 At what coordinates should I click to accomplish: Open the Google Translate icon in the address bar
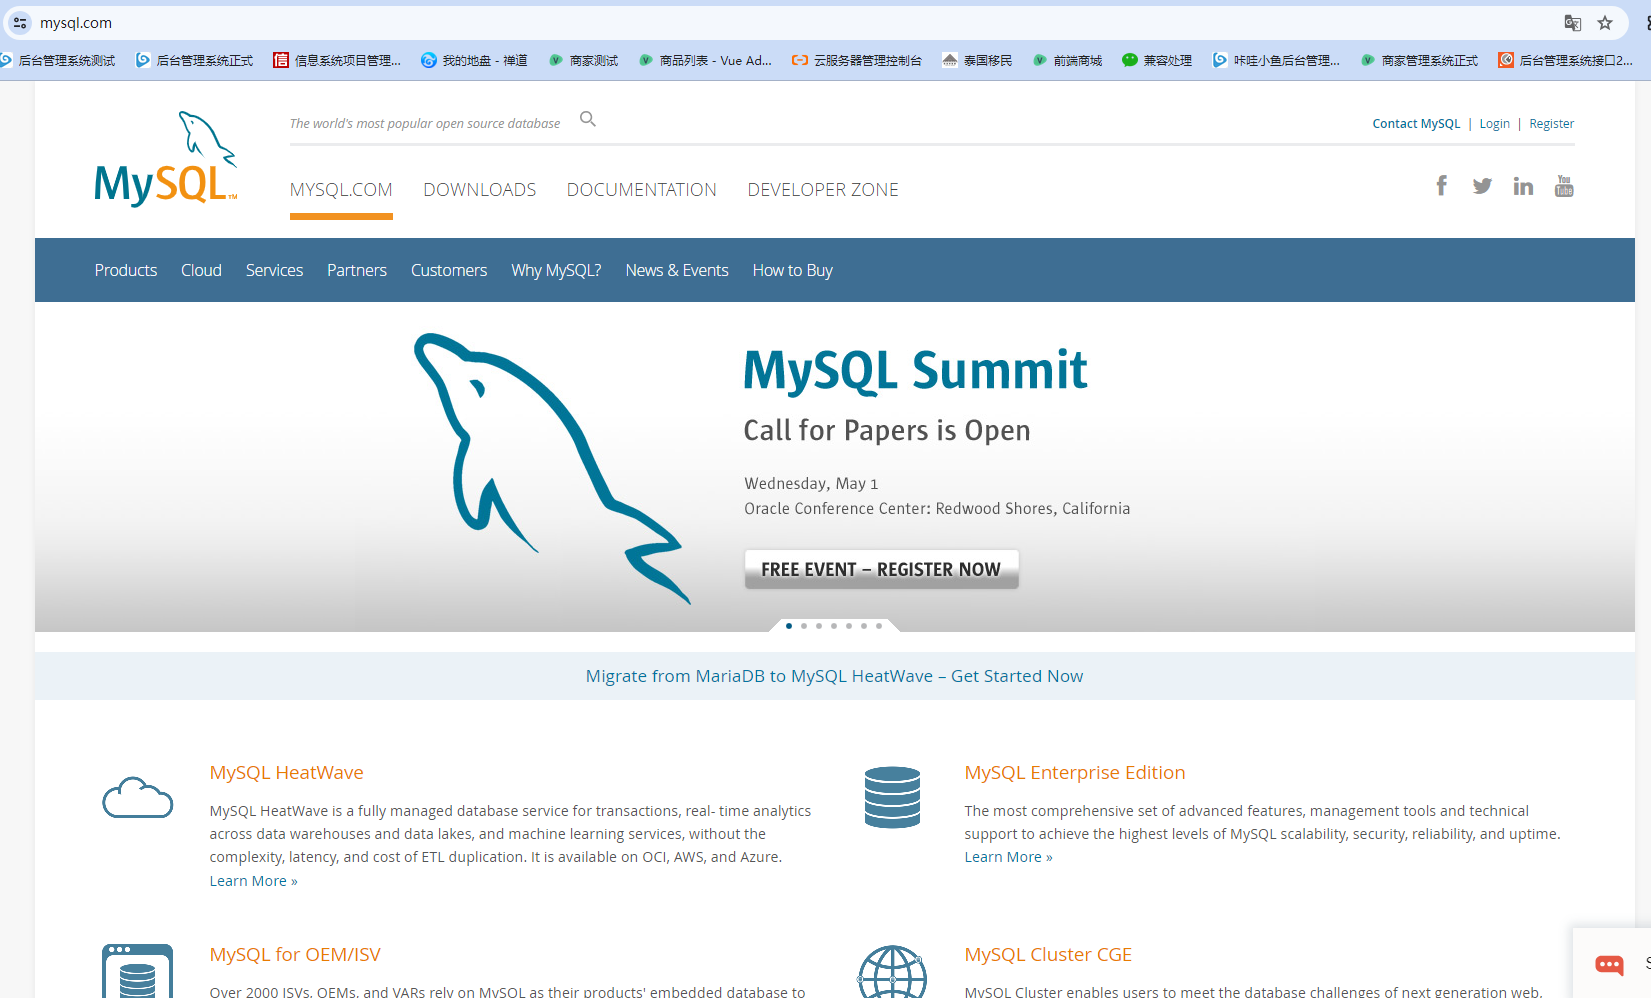coord(1572,22)
